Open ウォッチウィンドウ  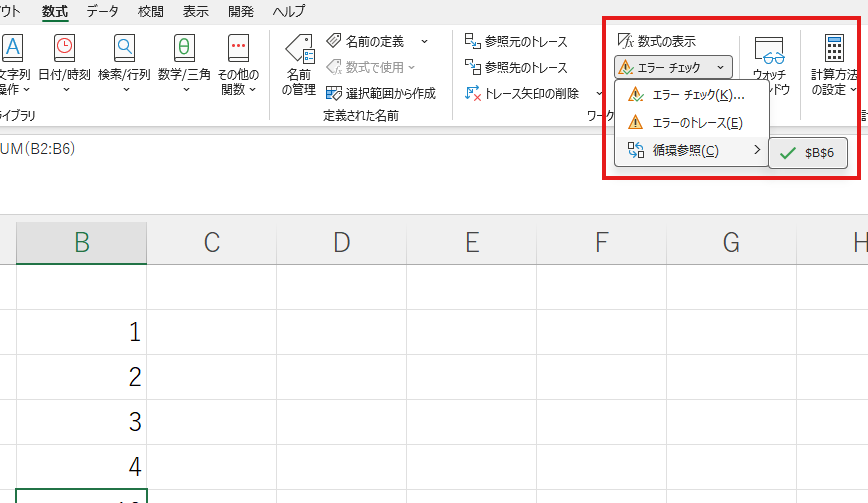pyautogui.click(x=770, y=65)
